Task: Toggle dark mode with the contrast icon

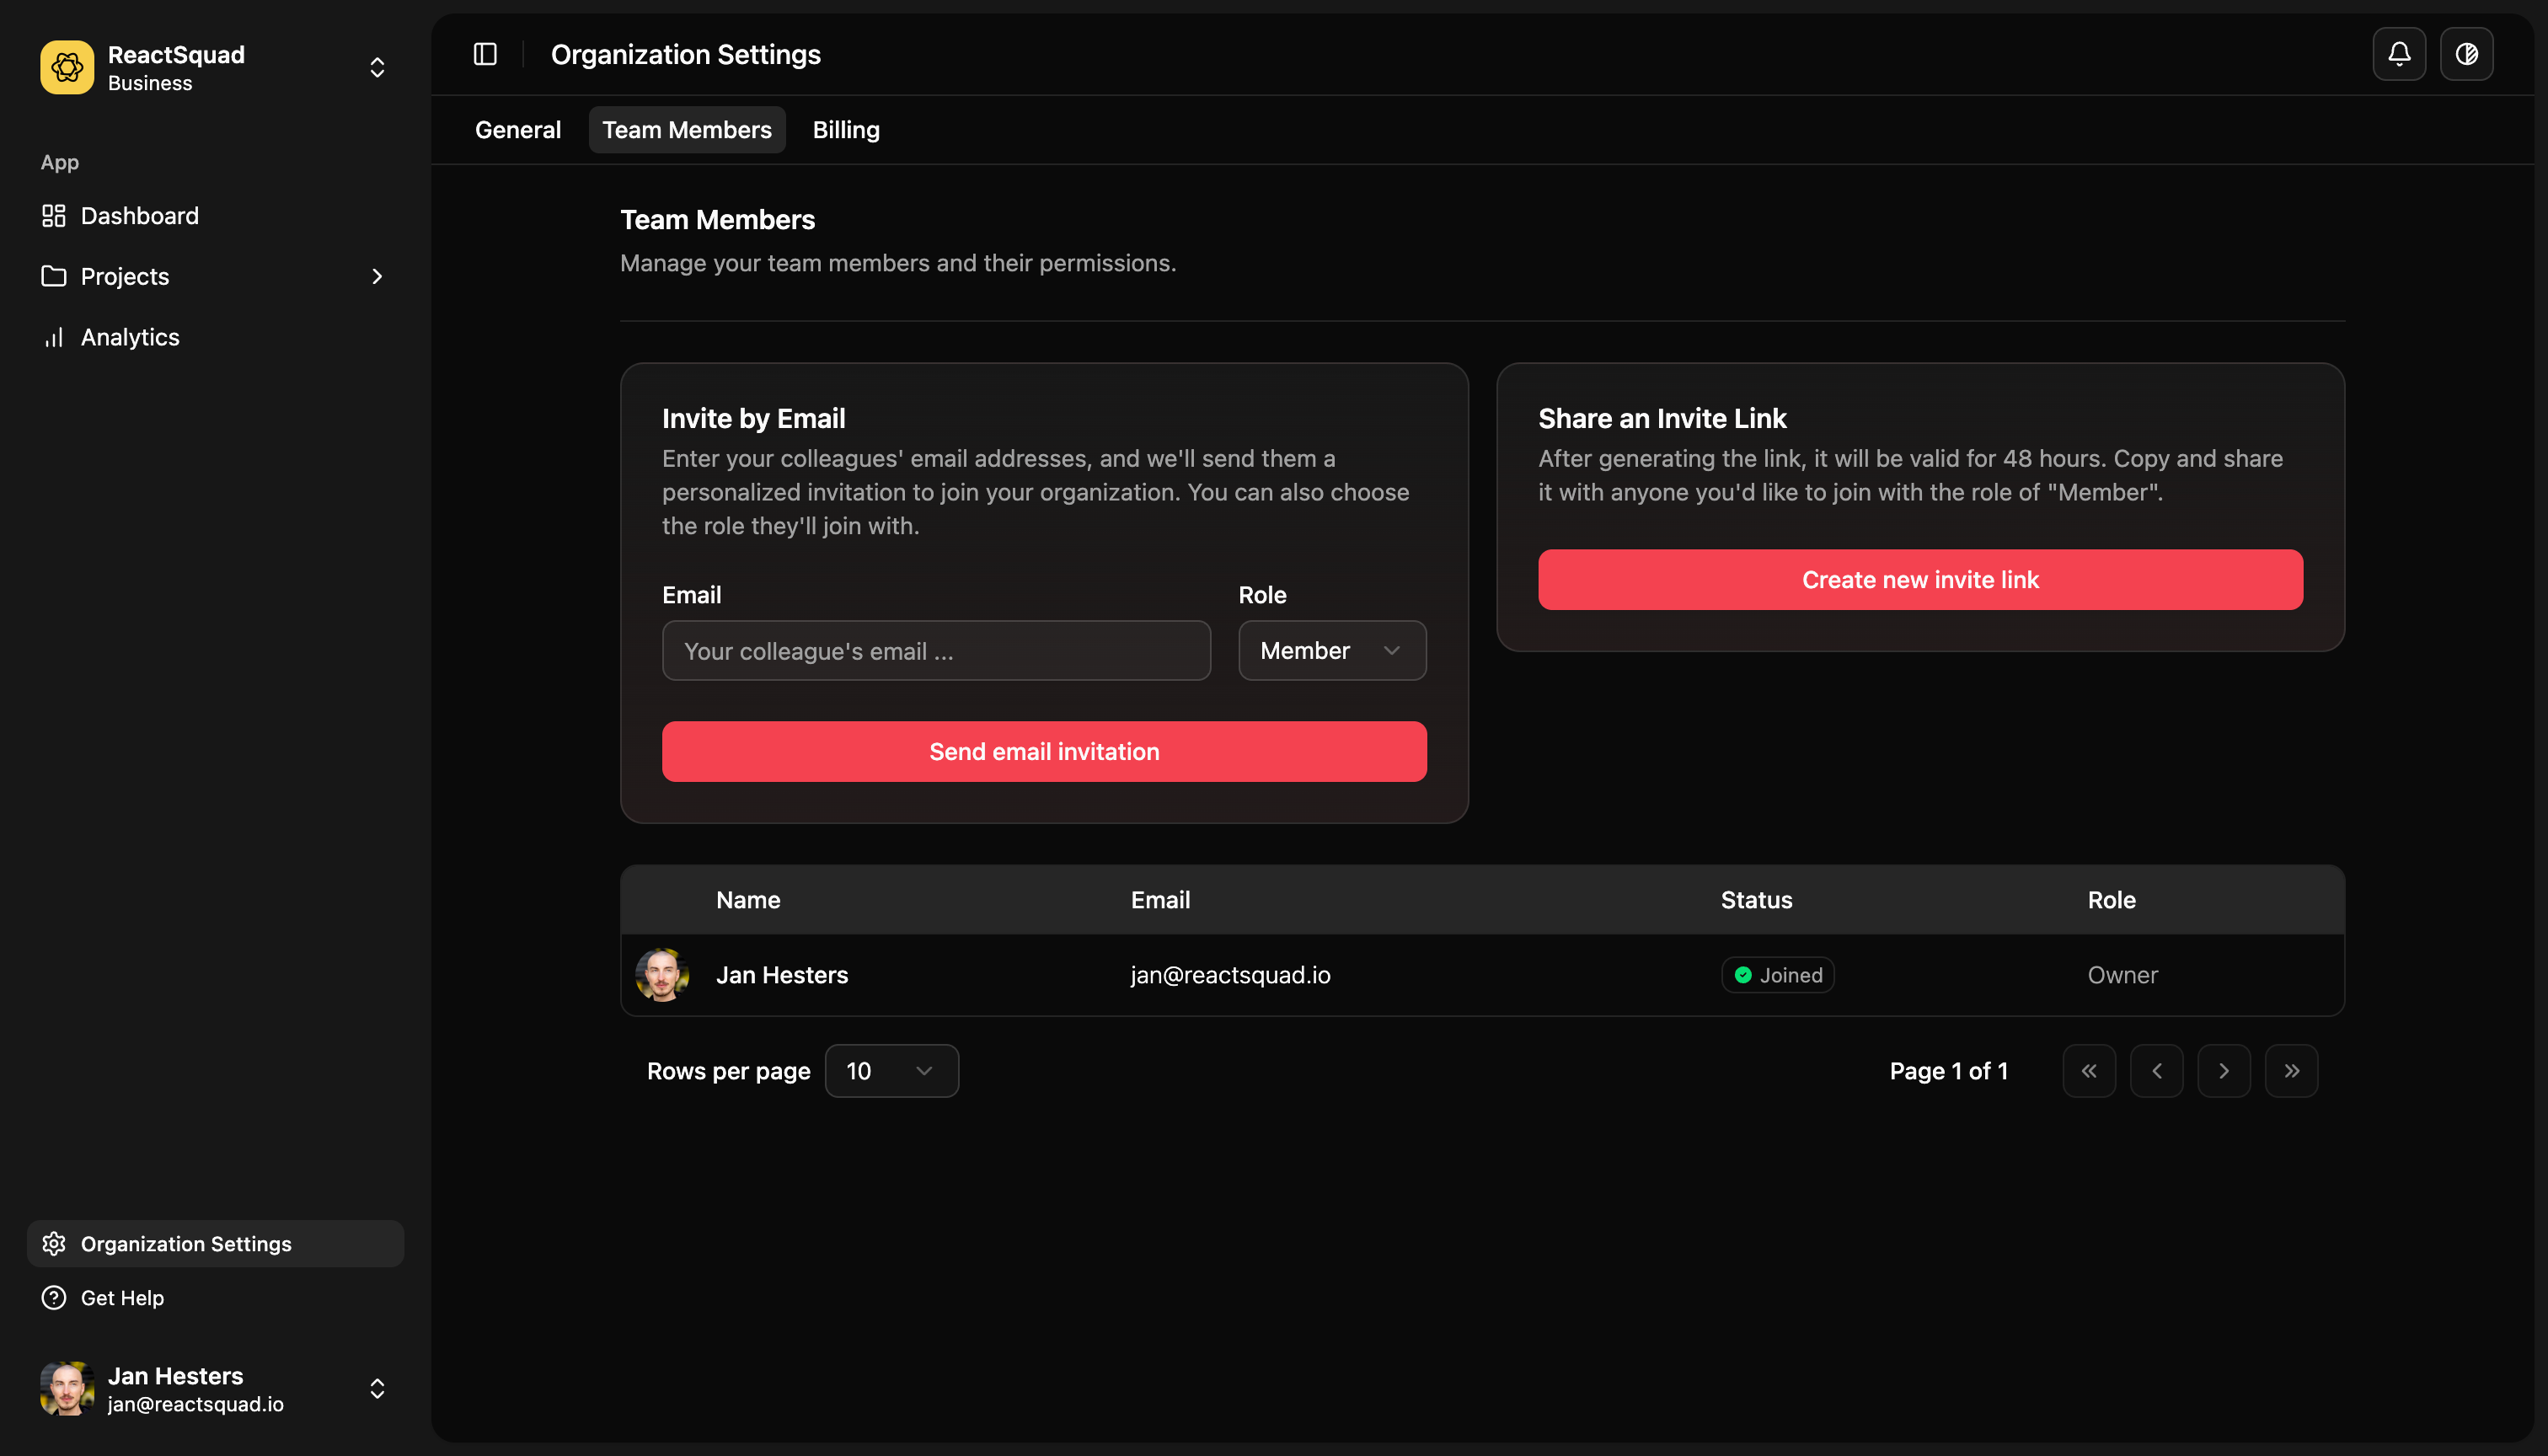Action: click(x=2467, y=54)
